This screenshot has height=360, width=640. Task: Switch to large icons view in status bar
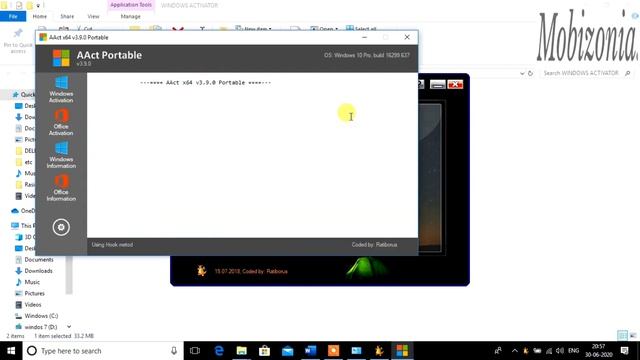click(633, 336)
